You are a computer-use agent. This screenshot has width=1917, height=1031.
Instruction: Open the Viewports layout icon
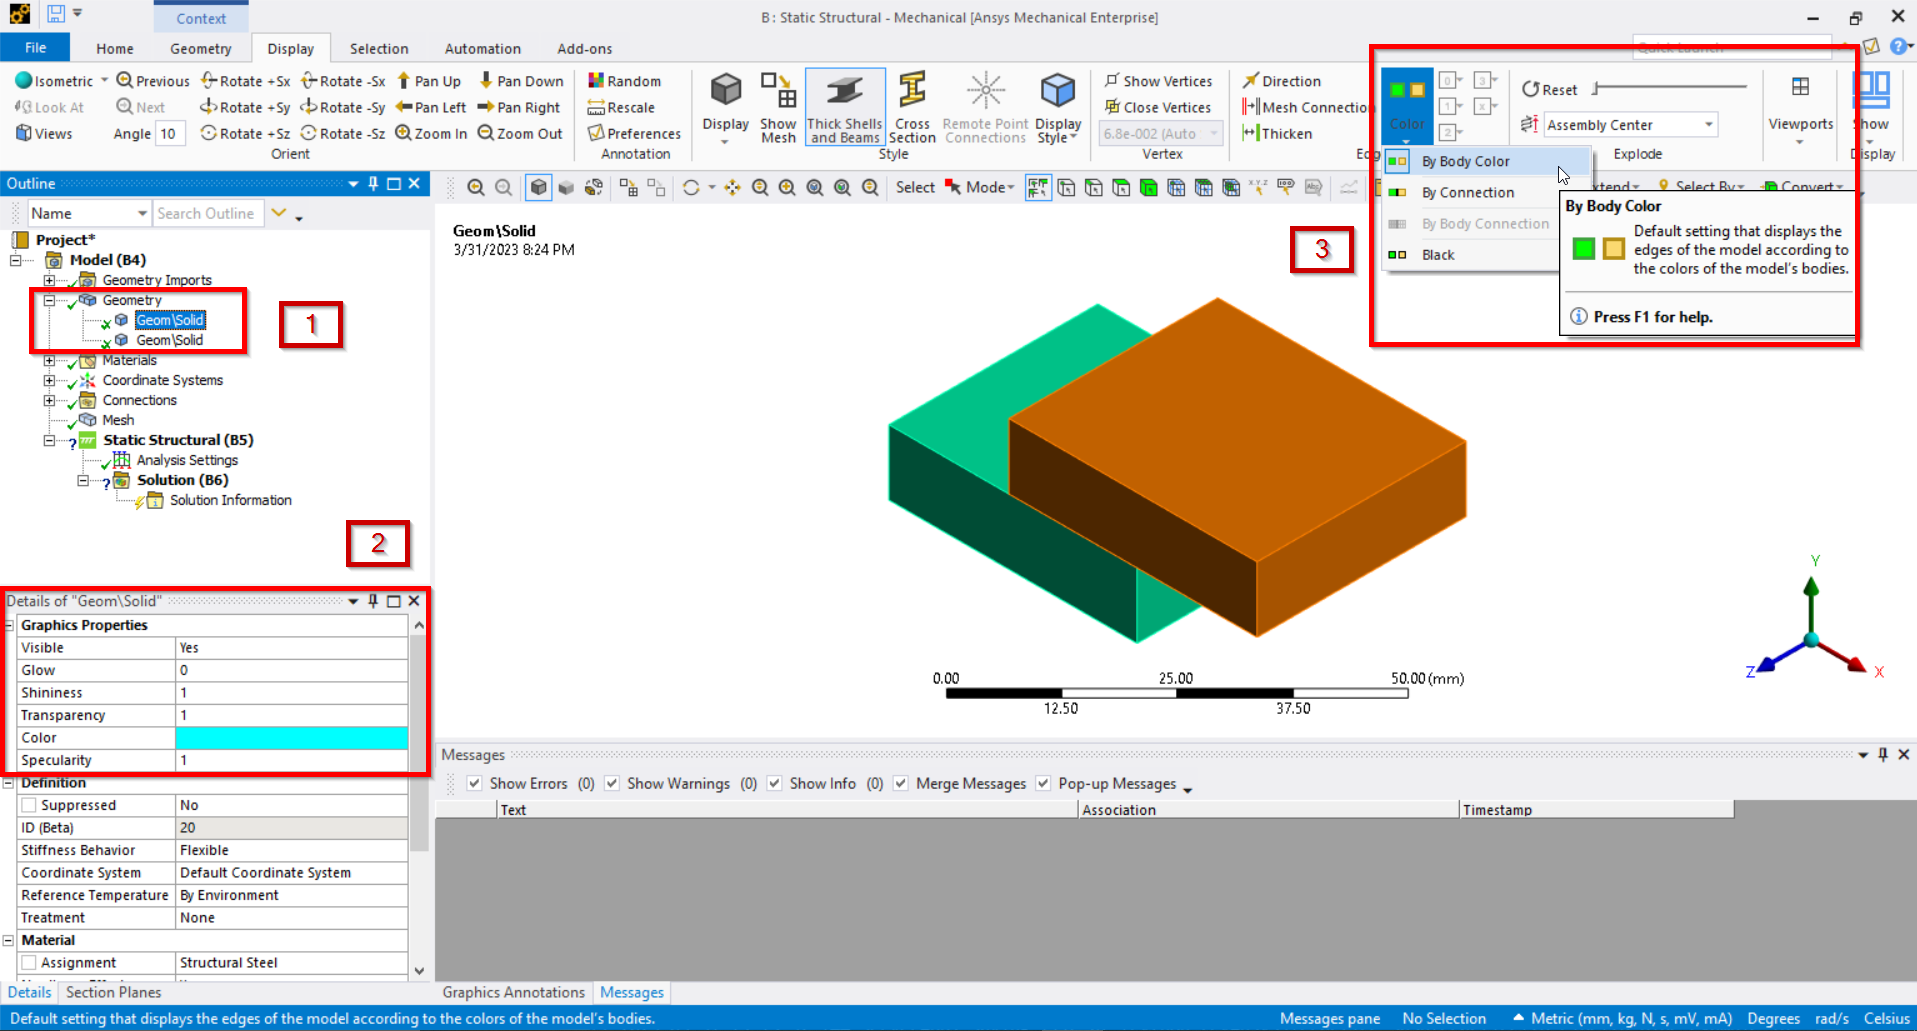(1800, 88)
